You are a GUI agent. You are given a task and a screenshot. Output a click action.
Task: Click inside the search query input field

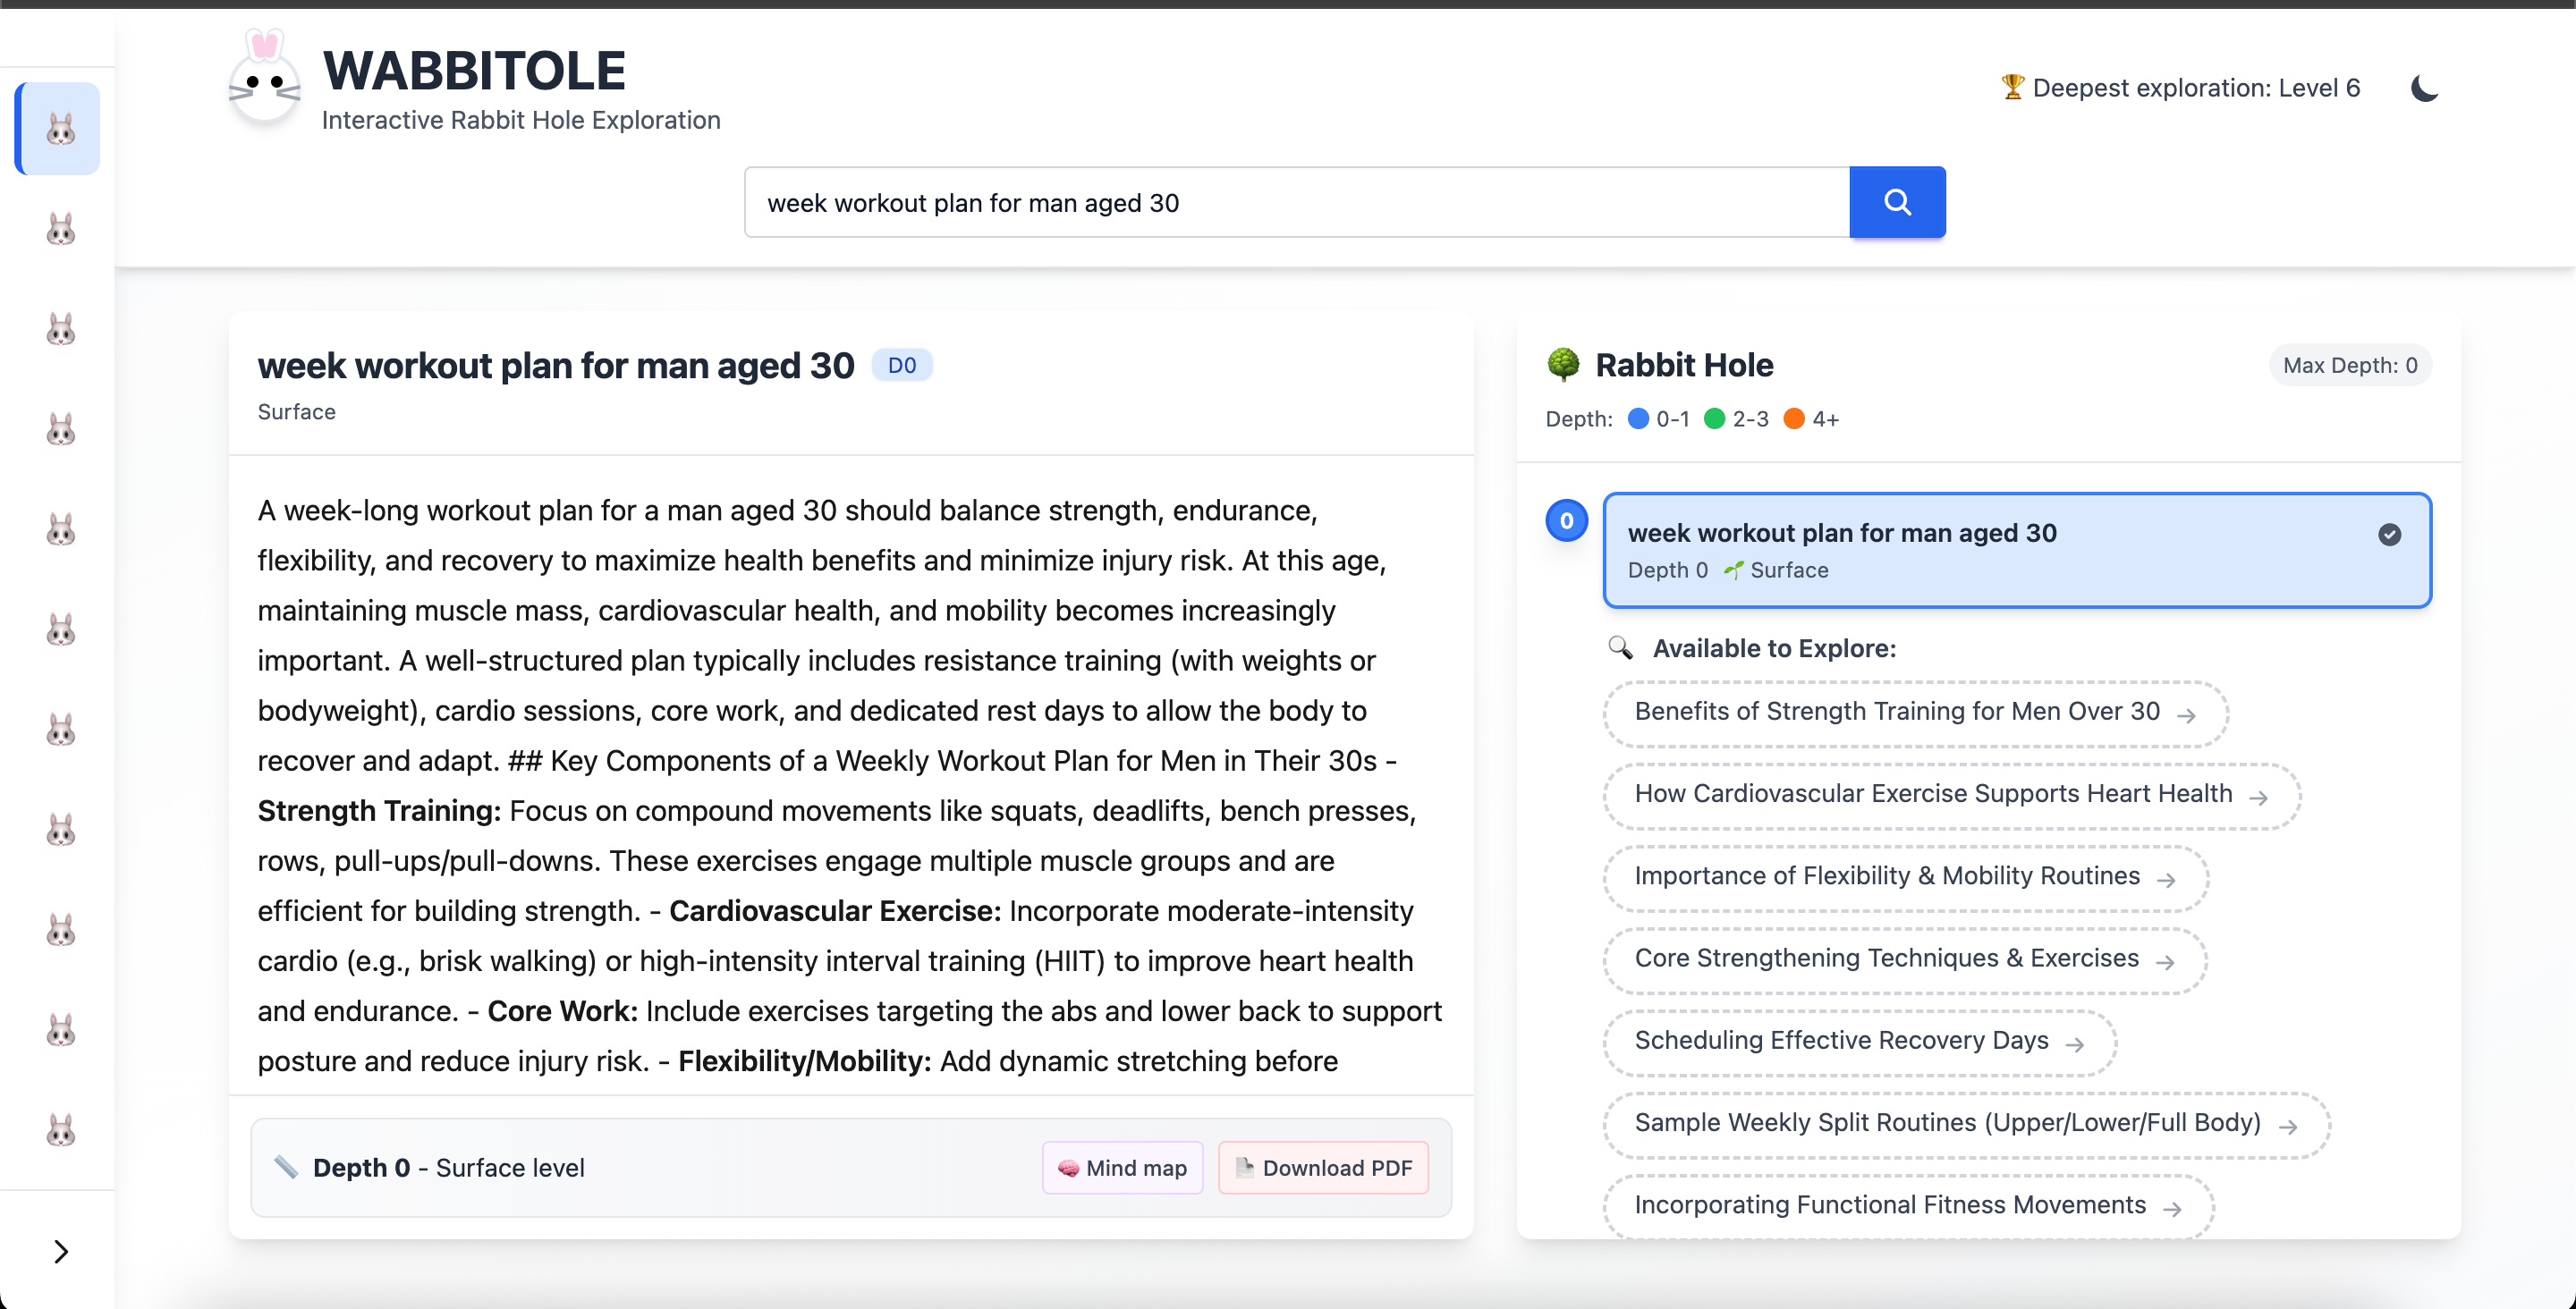(1295, 203)
